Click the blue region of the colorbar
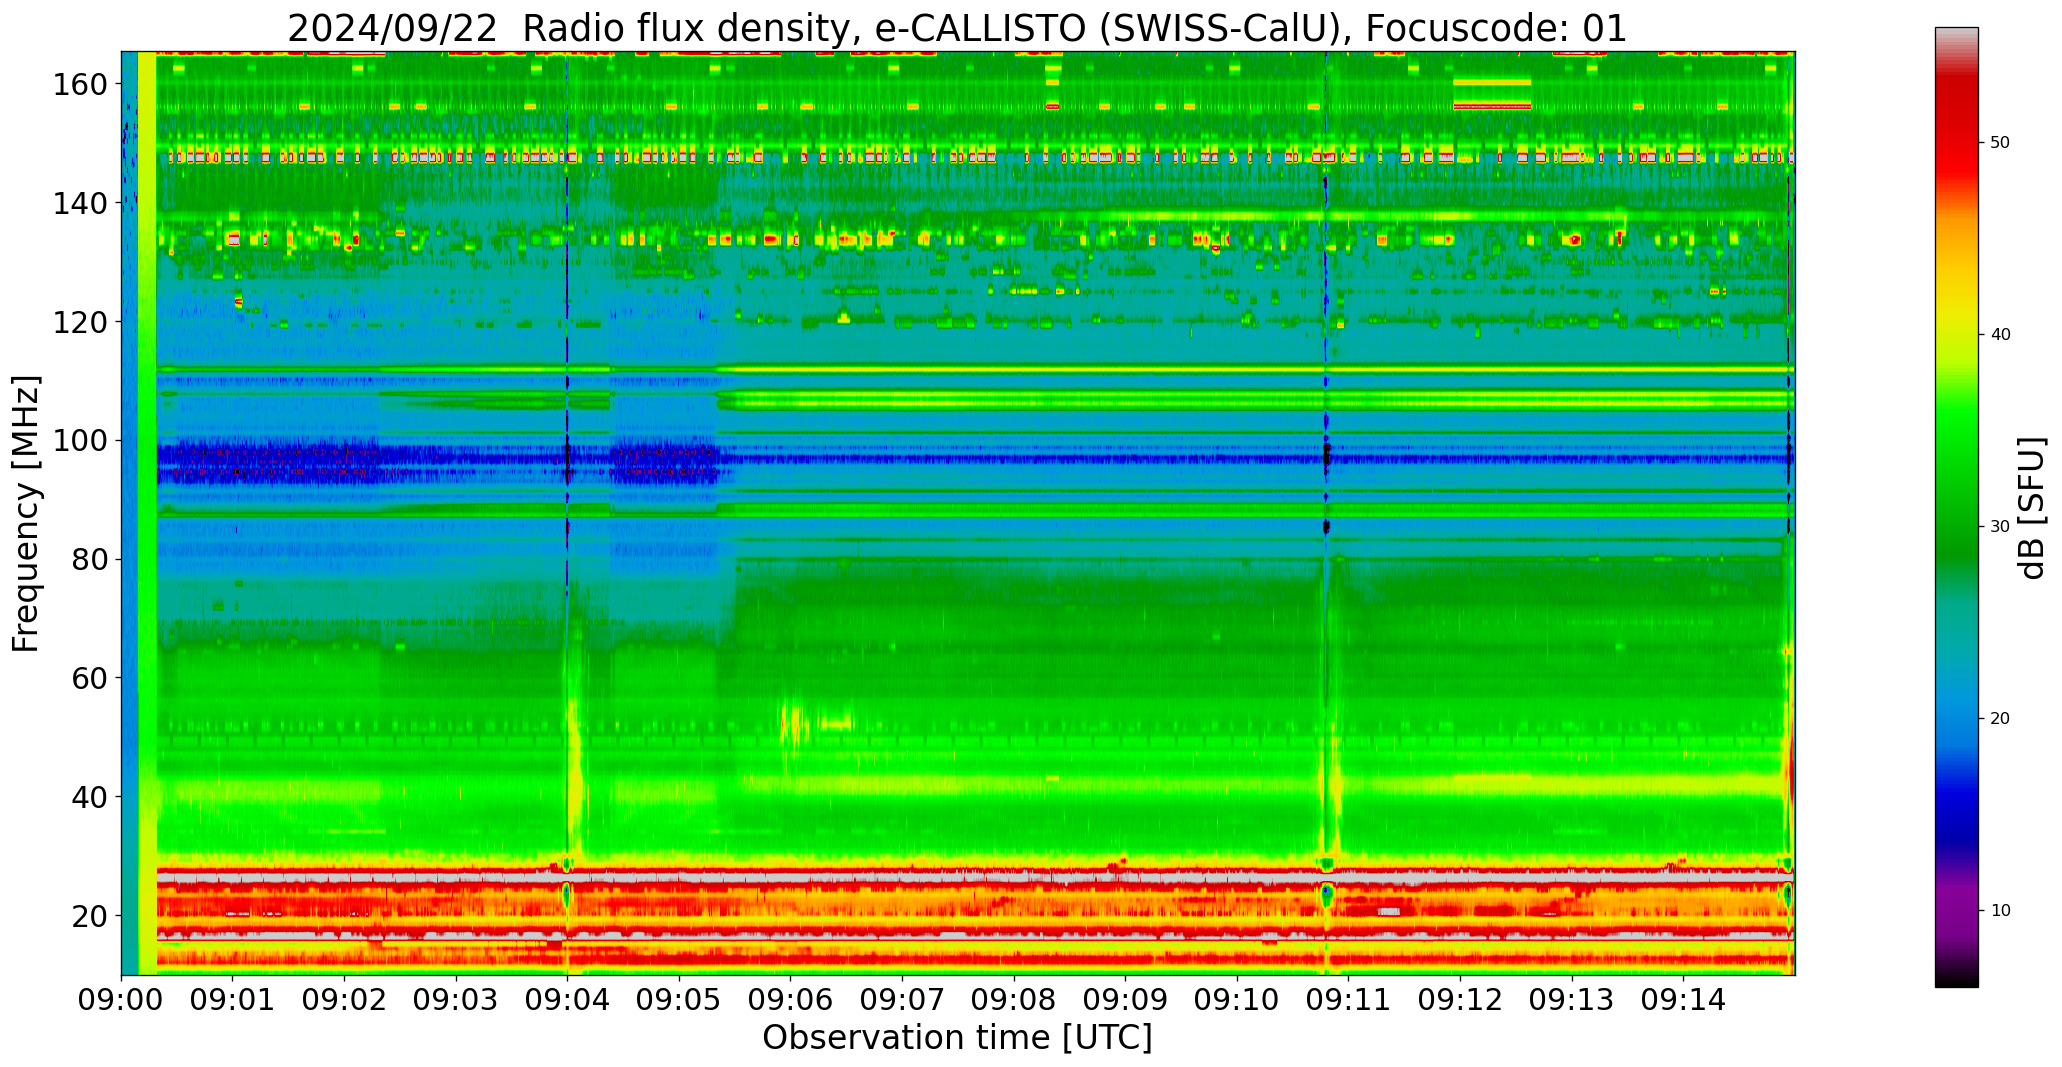Viewport: 2062px width, 1067px height. (x=1956, y=790)
